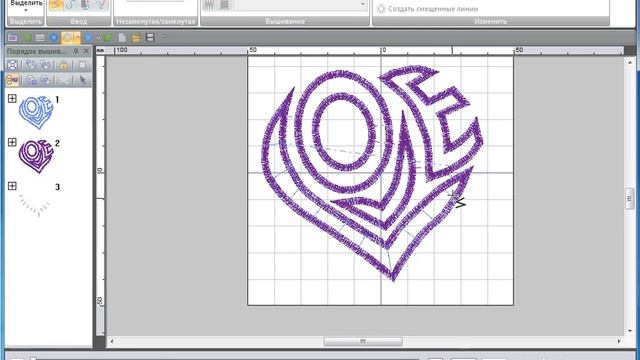The image size is (640, 360).
Task: Click the save disk toolbar icon
Action: pyautogui.click(x=150, y=38)
